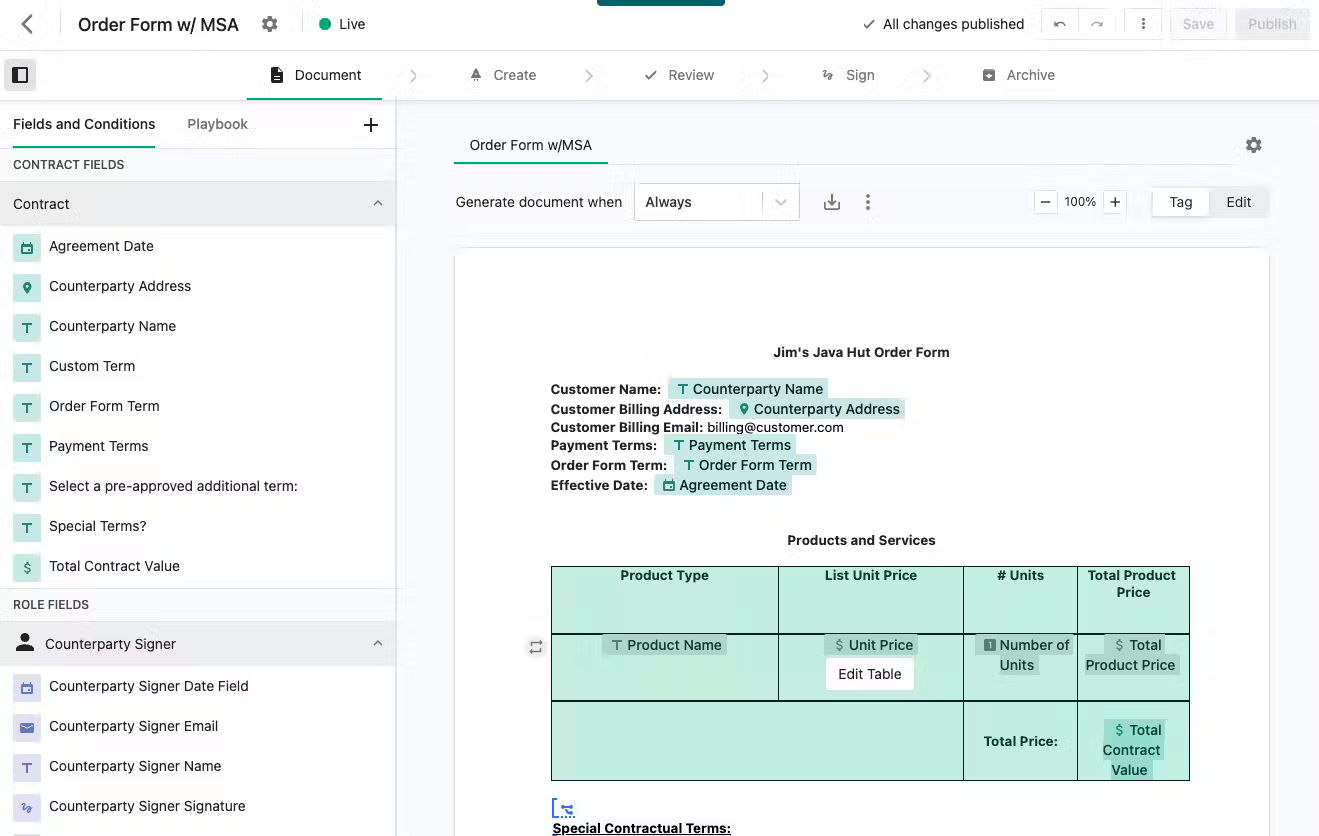Open the document three-dot options menu
This screenshot has width=1319, height=836.
[867, 202]
